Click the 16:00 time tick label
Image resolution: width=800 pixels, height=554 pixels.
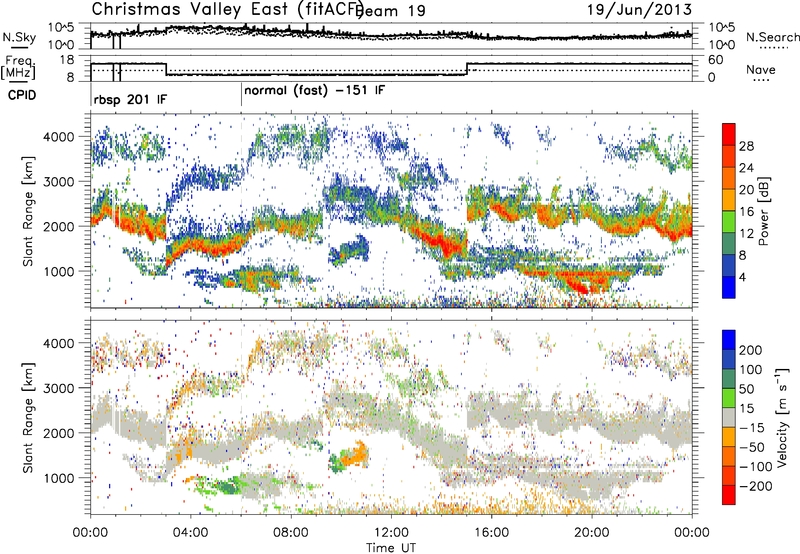coord(491,533)
